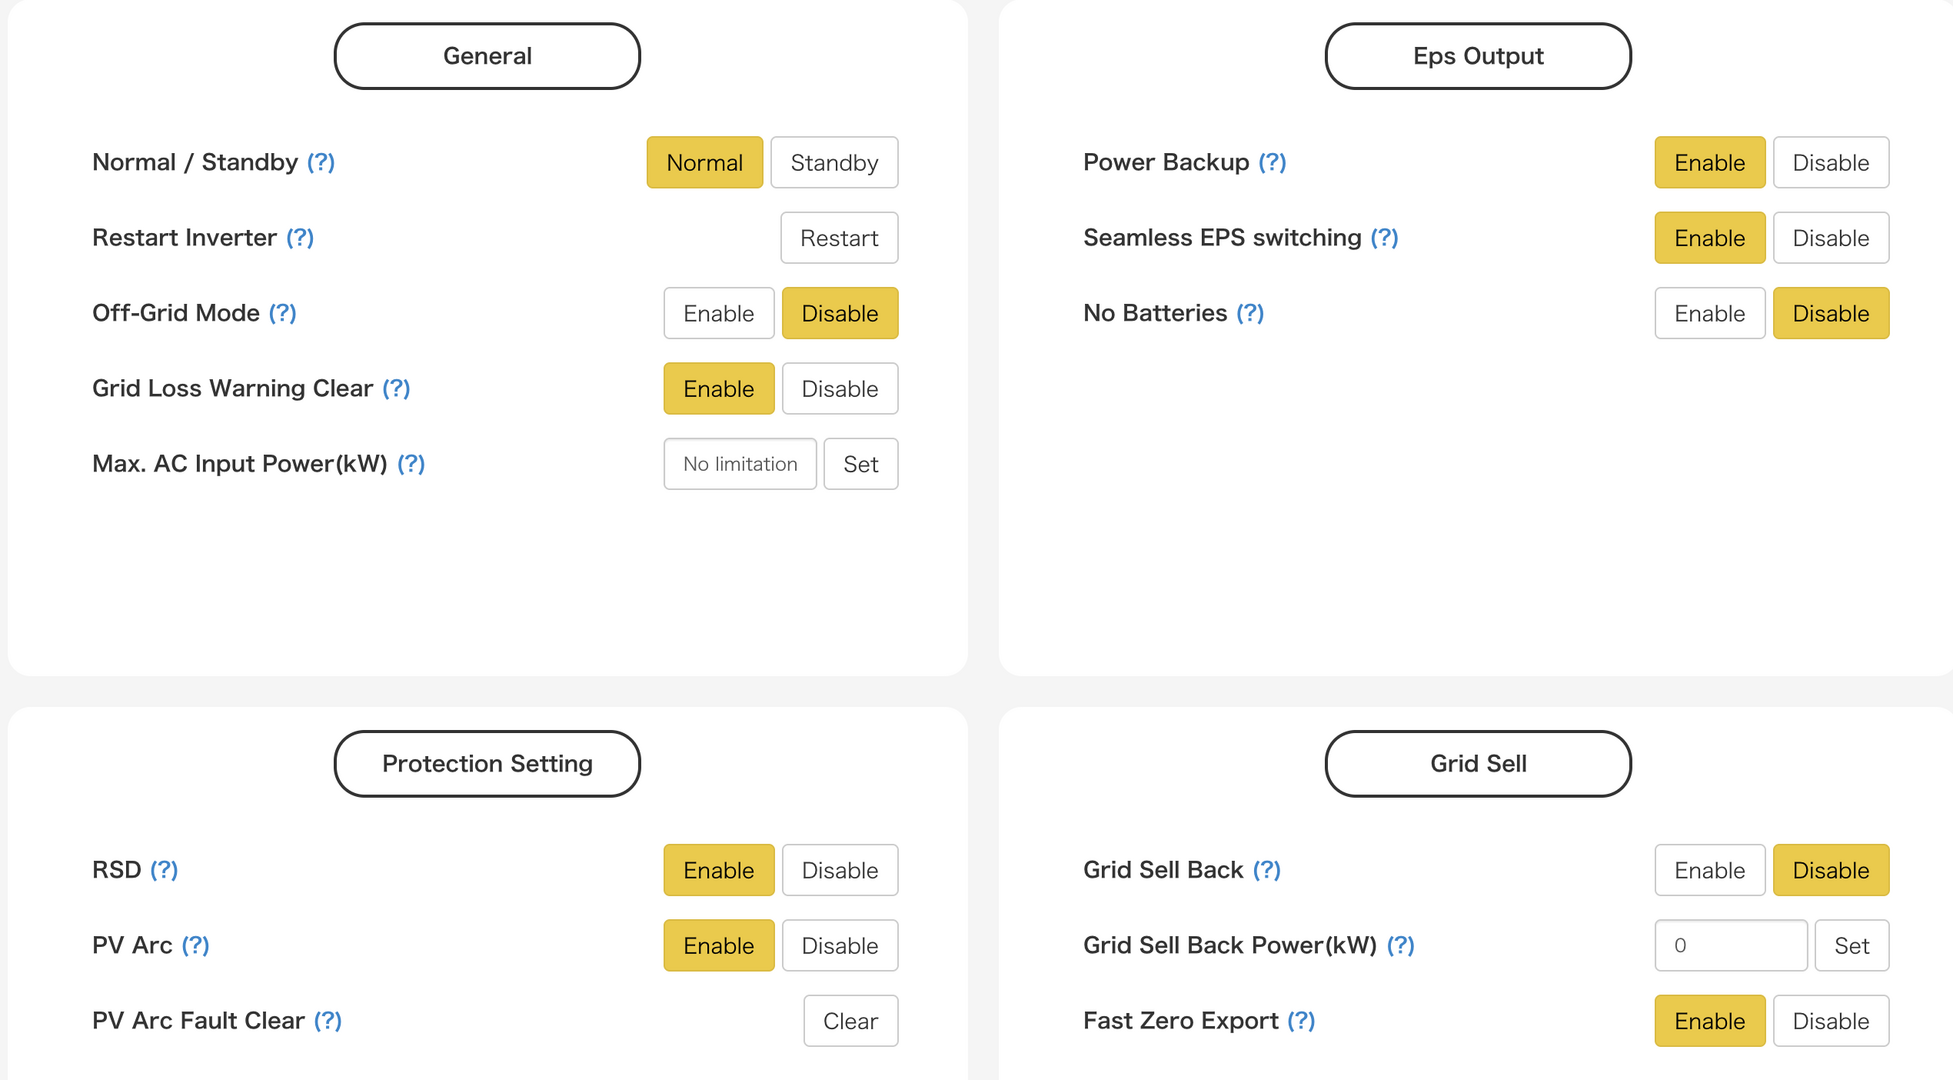Switch inverter to Standby mode
The height and width of the screenshot is (1080, 1953).
coord(834,163)
